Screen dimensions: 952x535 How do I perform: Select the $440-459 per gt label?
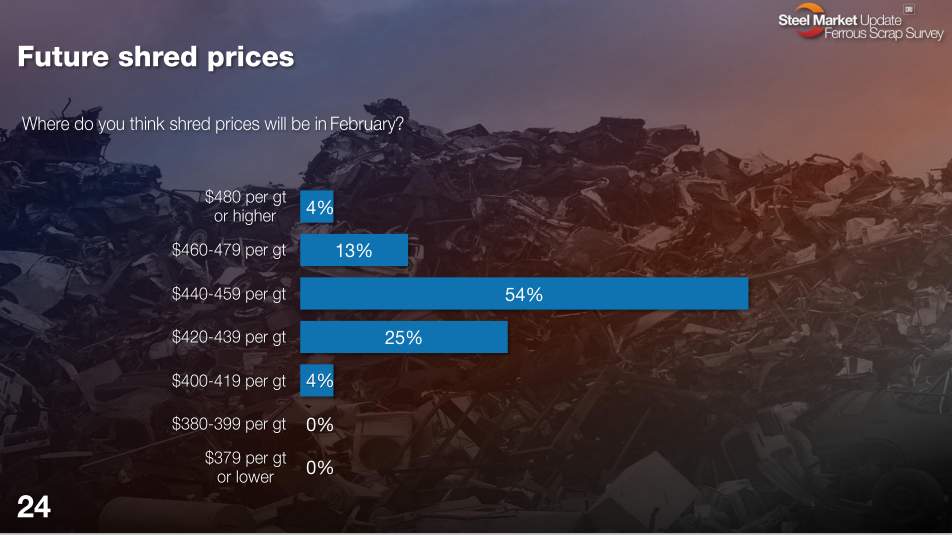tap(229, 294)
